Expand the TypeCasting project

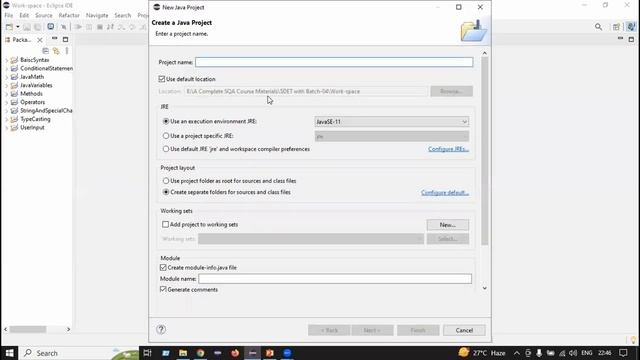pos(7,119)
